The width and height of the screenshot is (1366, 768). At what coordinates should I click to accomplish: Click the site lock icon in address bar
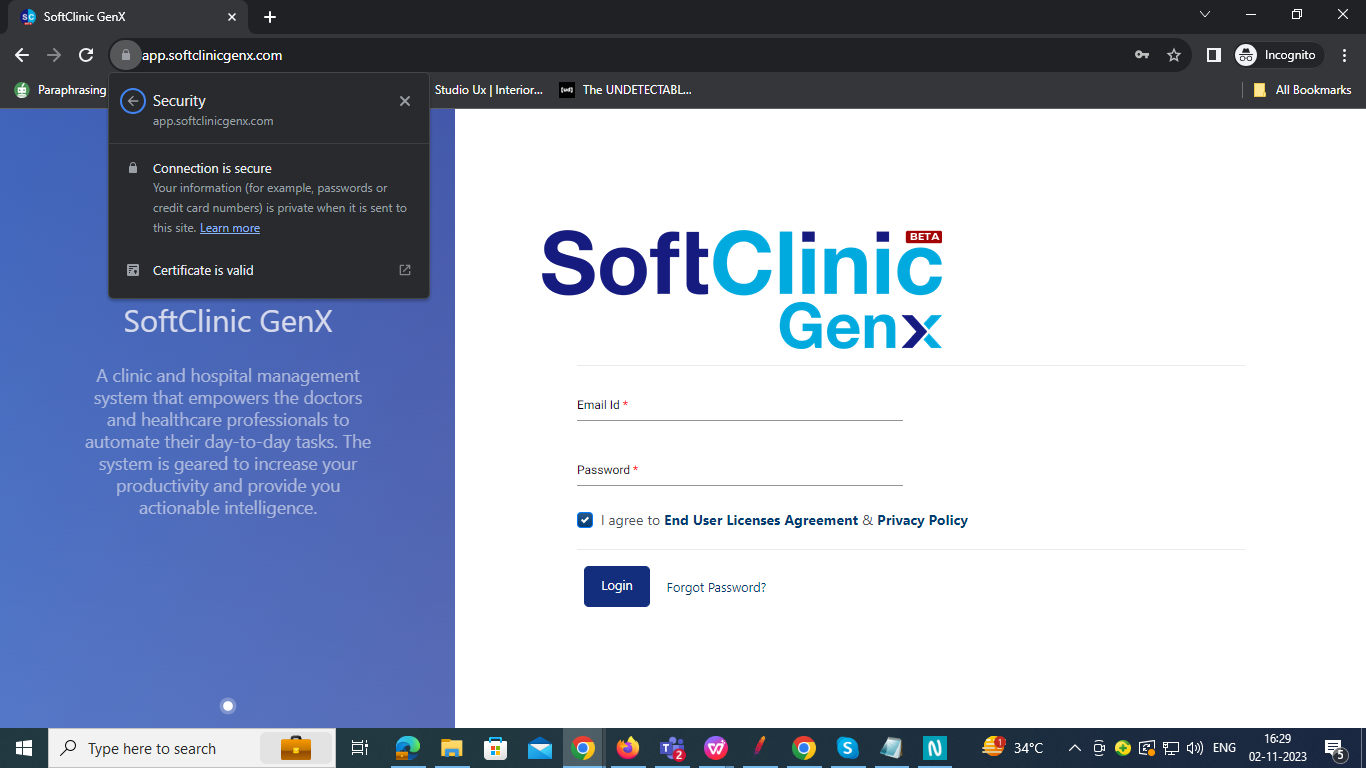pyautogui.click(x=125, y=55)
